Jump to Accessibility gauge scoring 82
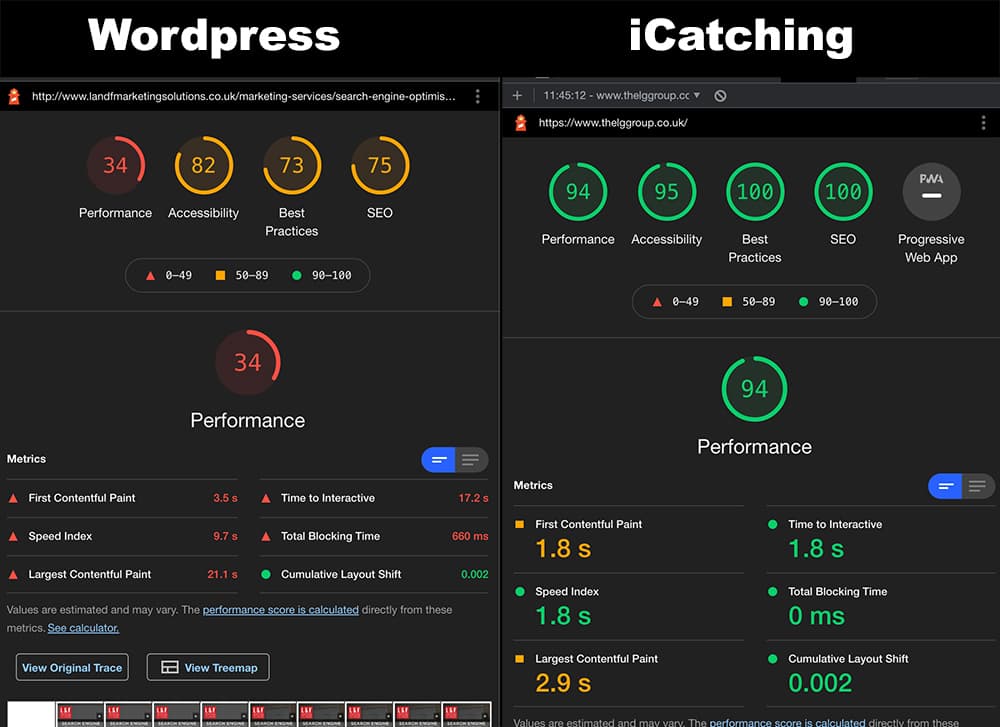 point(203,178)
